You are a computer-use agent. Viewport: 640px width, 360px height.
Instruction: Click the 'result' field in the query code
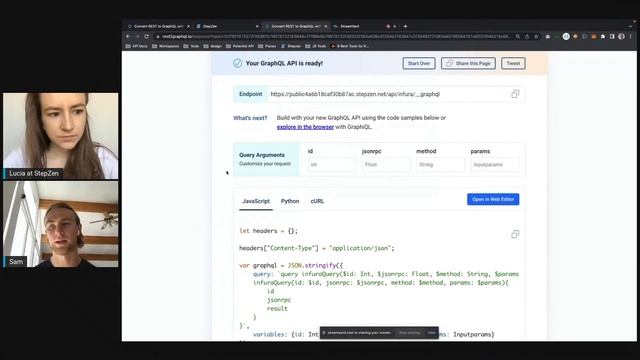tap(277, 309)
